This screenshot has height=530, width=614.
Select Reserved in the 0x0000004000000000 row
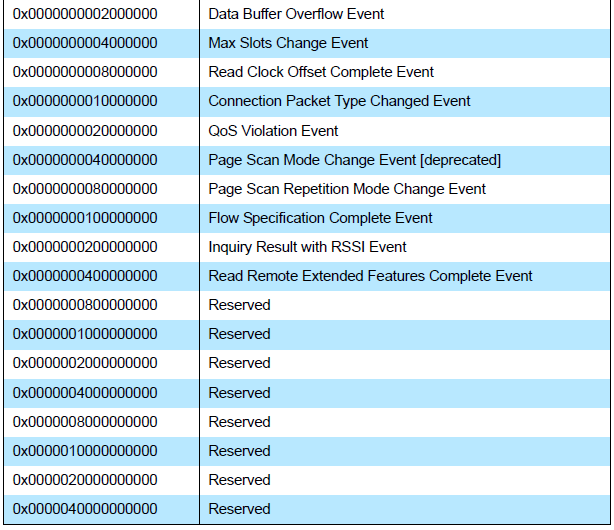tap(239, 393)
